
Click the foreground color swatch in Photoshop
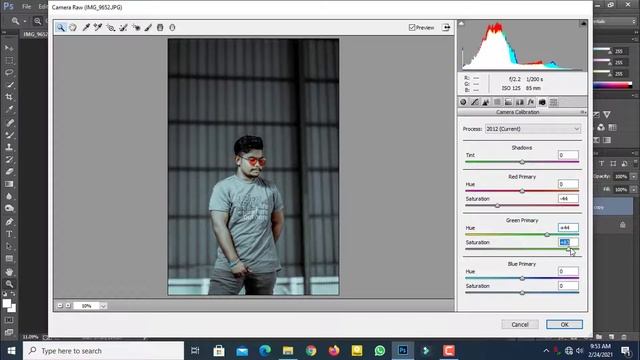click(x=7, y=303)
